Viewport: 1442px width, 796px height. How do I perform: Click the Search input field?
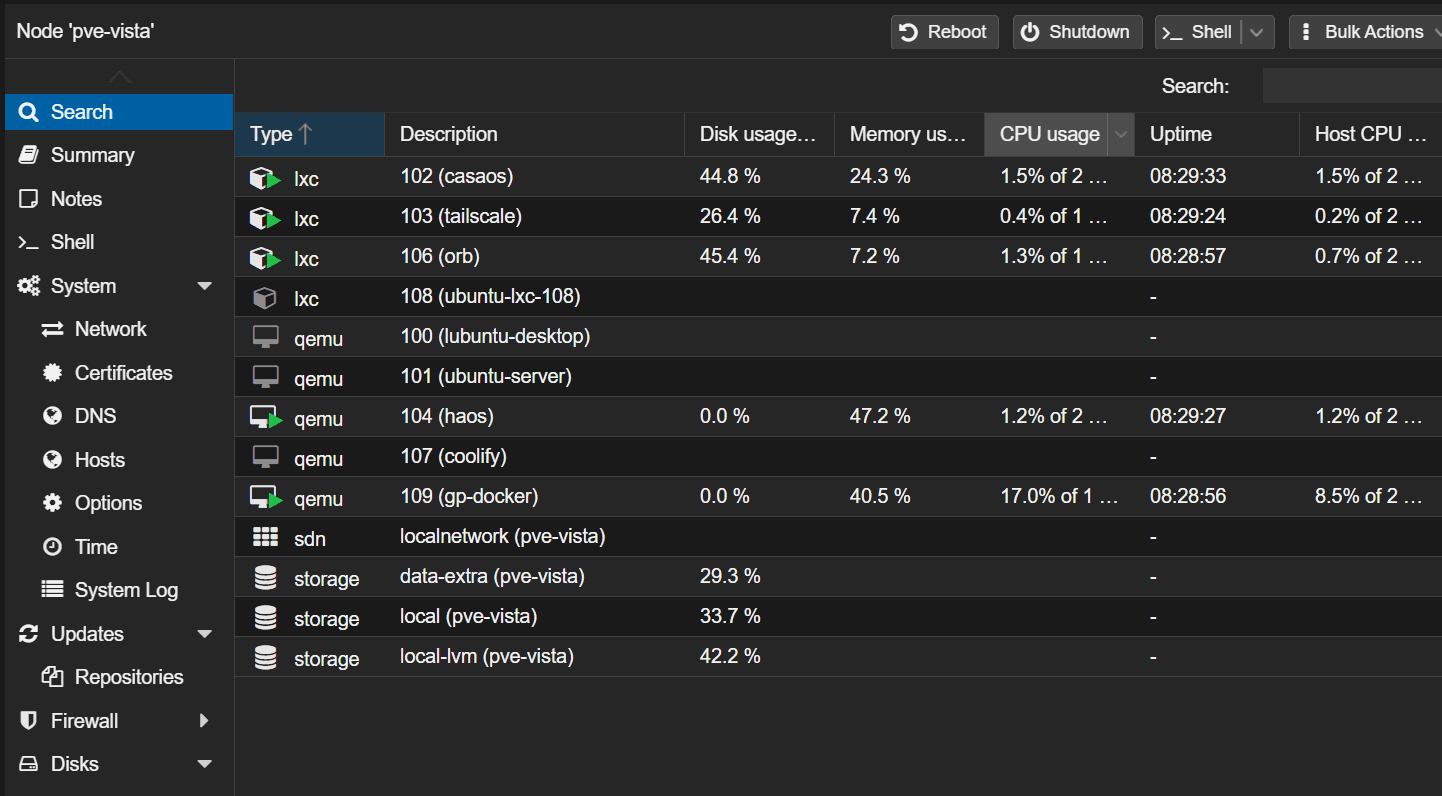pos(1350,87)
